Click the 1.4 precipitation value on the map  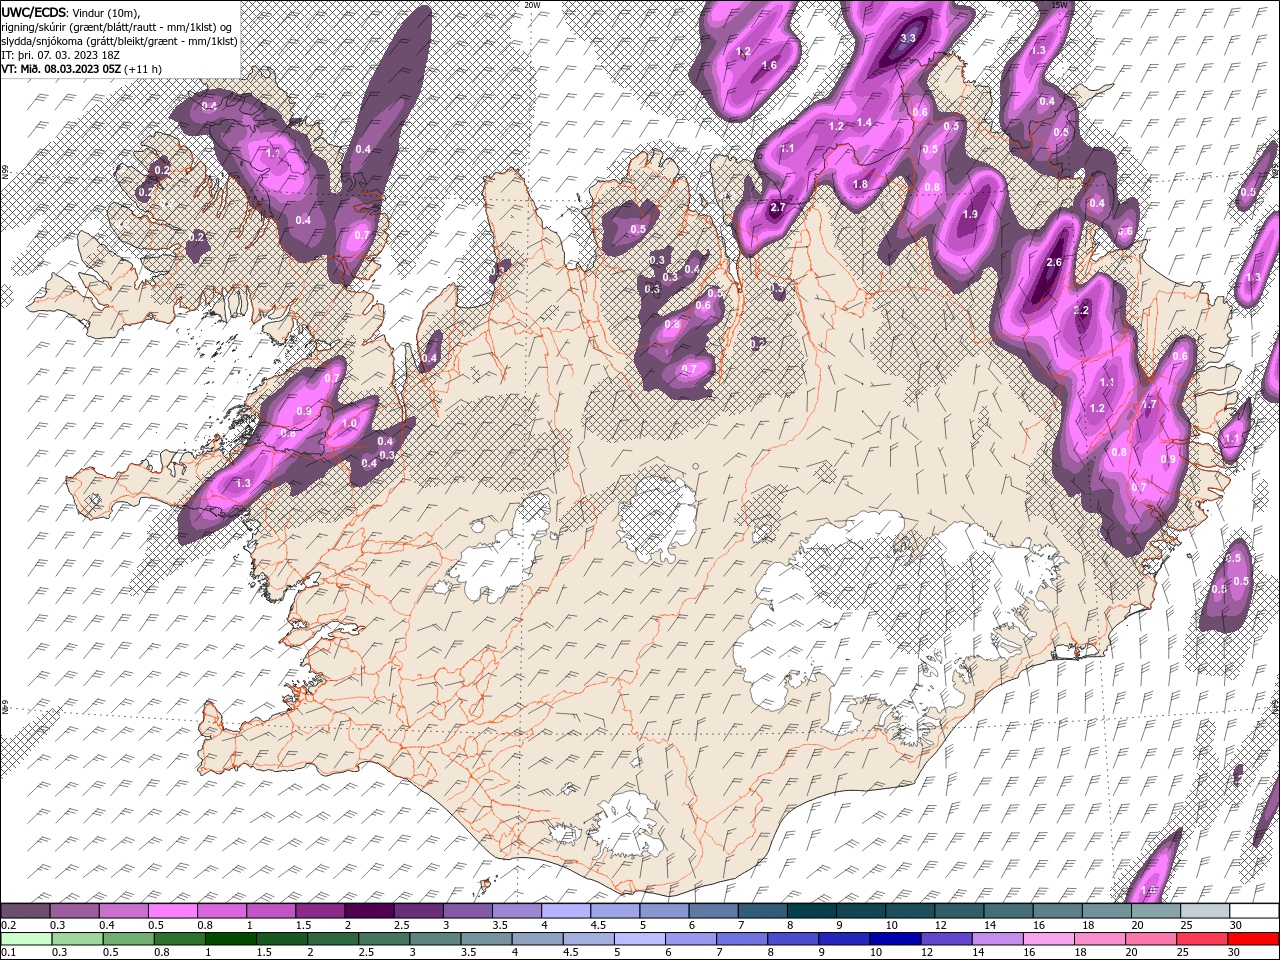click(x=865, y=122)
